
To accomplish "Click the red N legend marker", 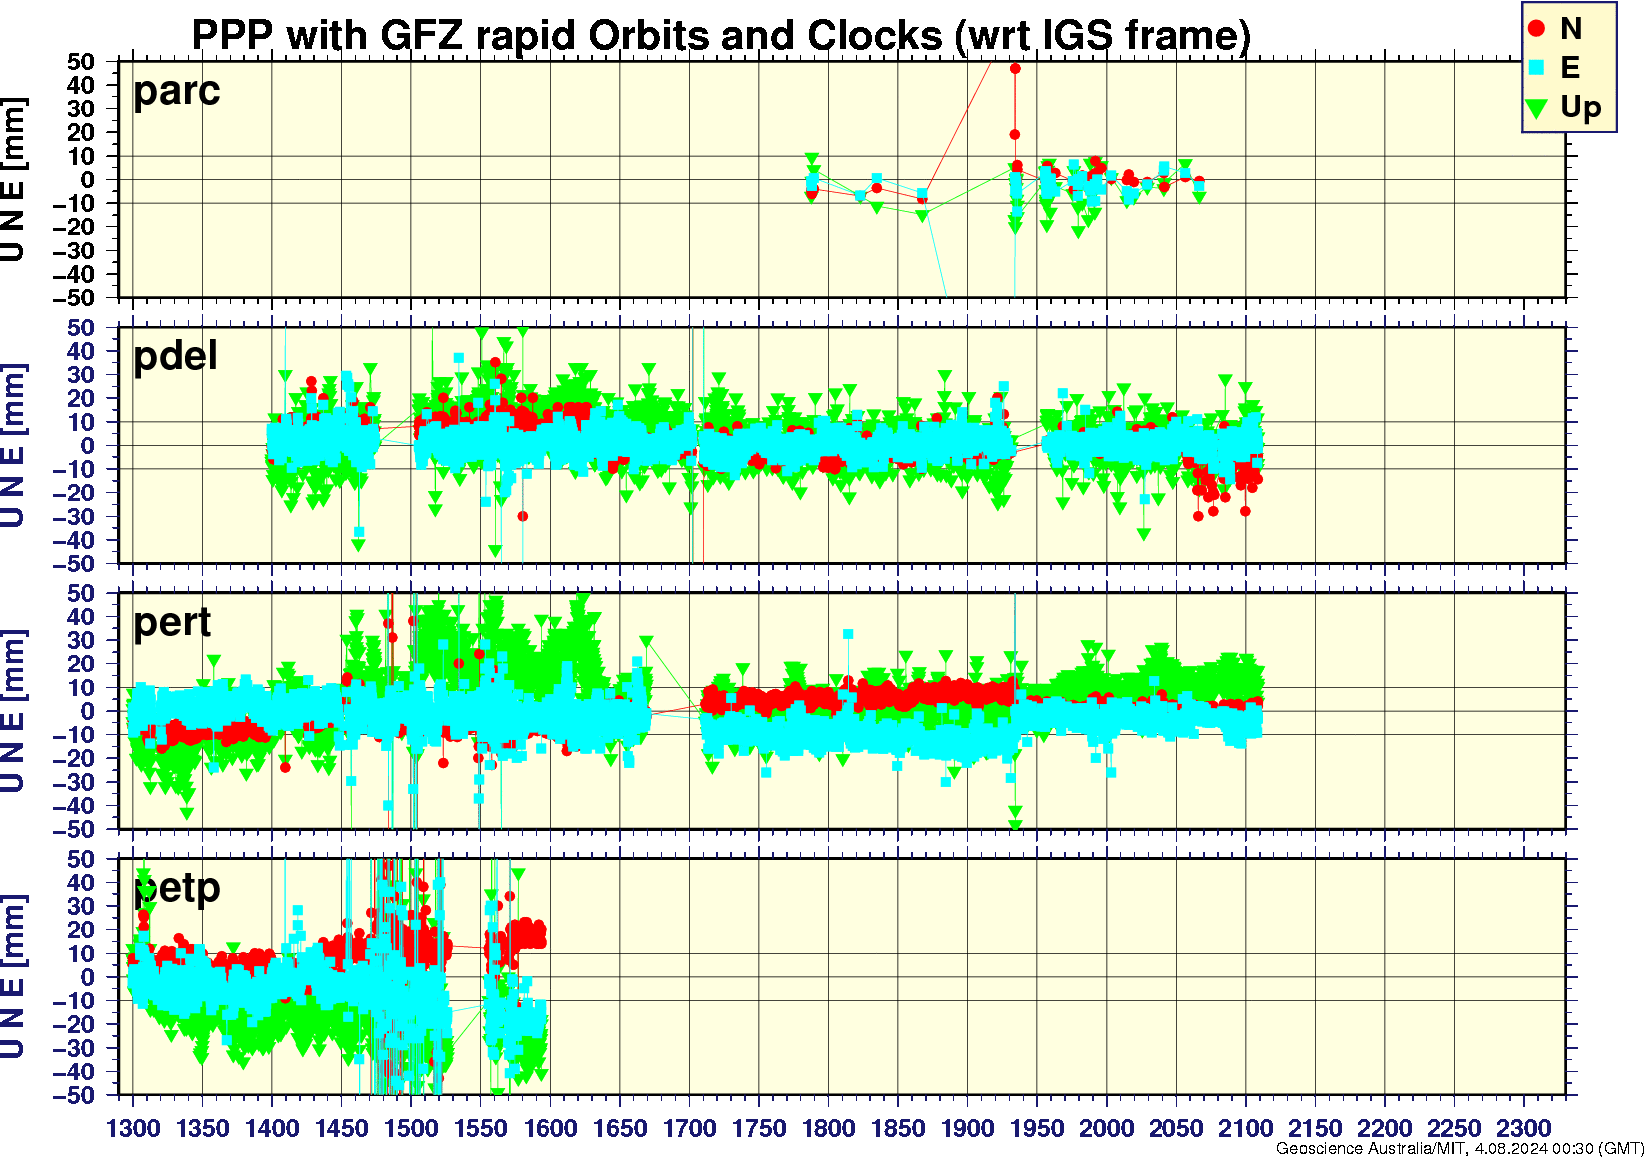I will 1538,29.
